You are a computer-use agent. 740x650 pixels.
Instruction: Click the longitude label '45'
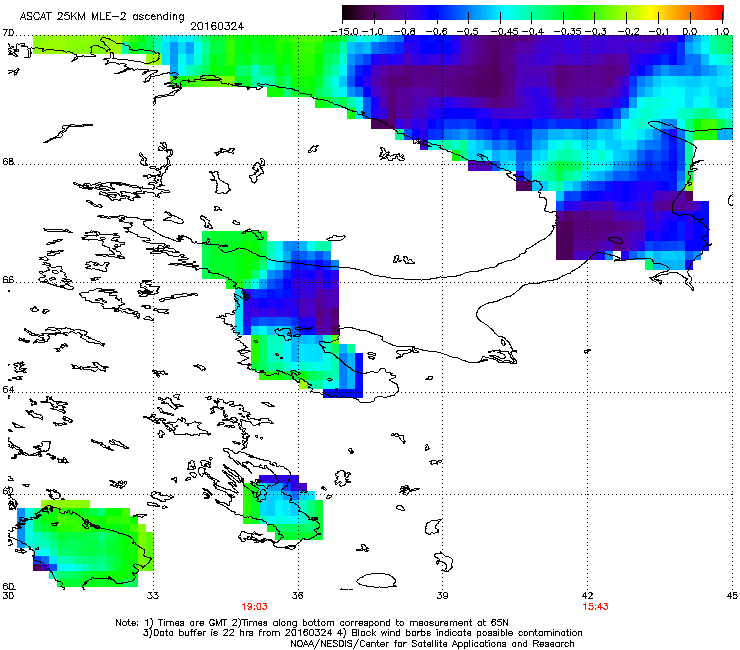(x=732, y=596)
